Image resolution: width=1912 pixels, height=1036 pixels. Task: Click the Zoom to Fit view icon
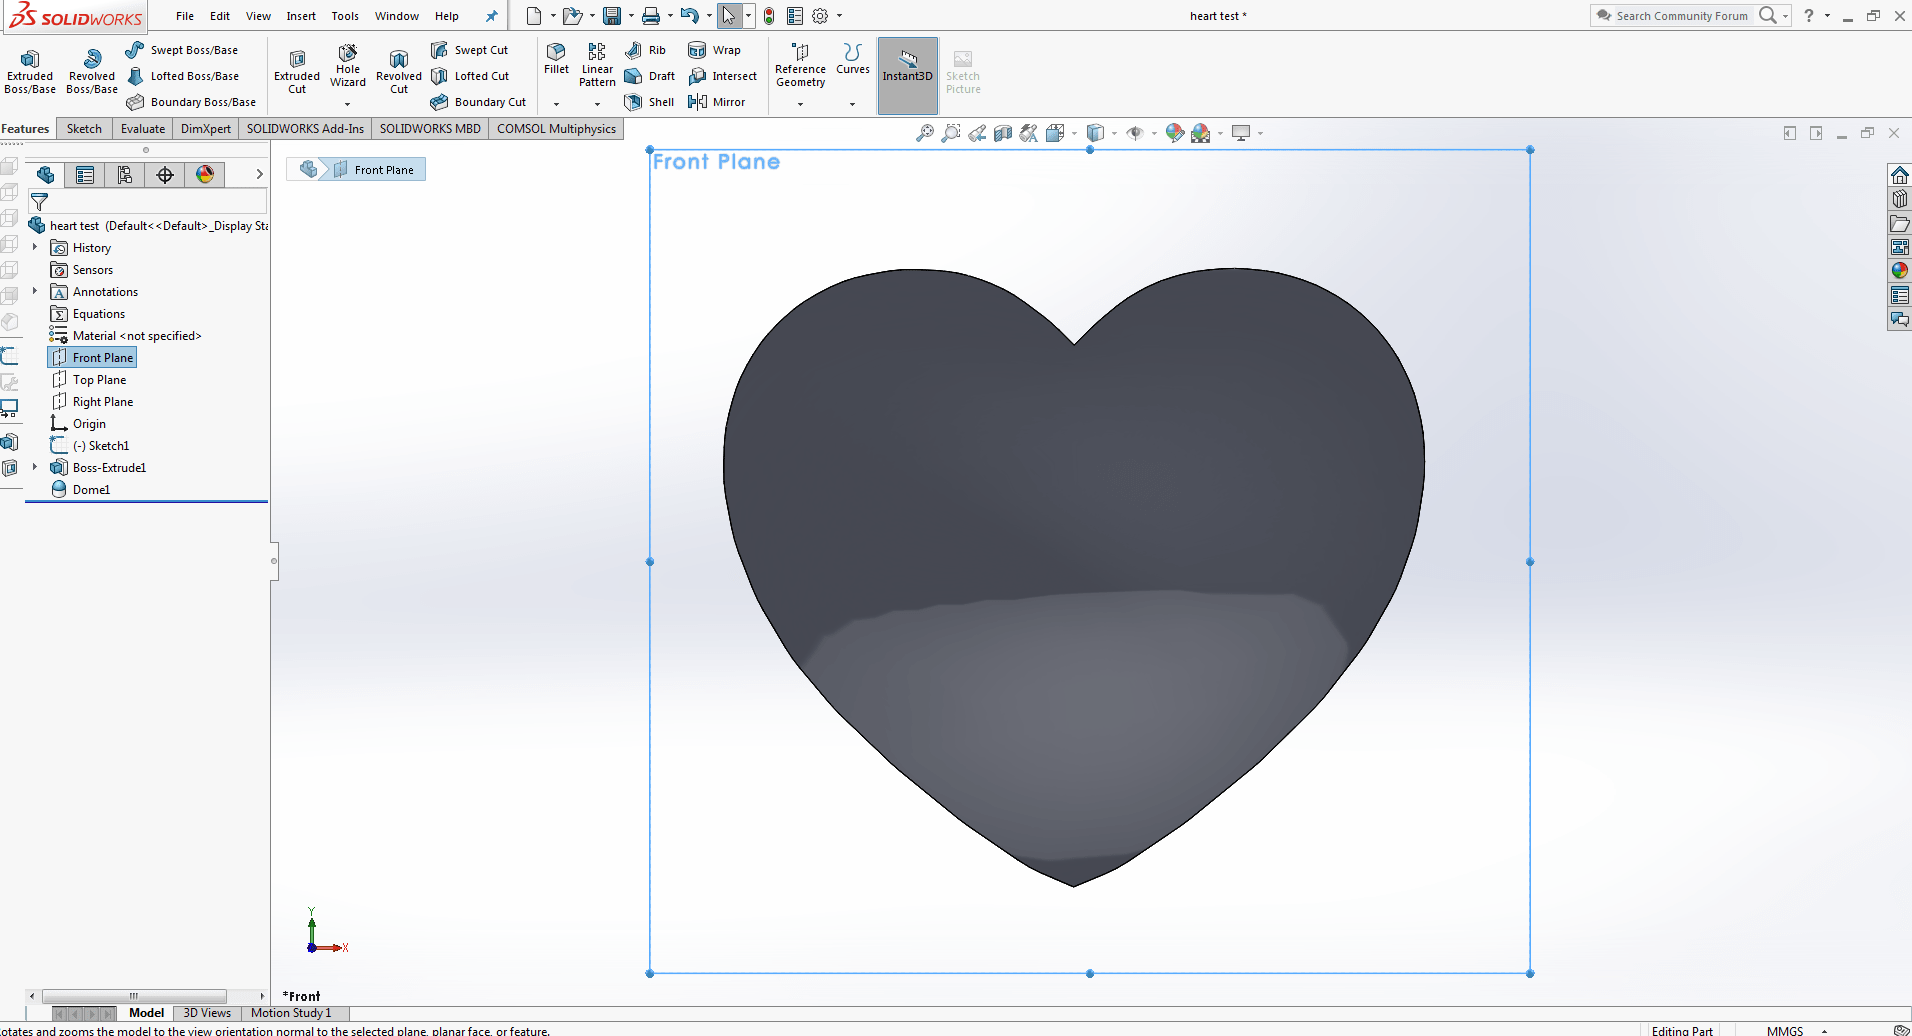click(925, 133)
